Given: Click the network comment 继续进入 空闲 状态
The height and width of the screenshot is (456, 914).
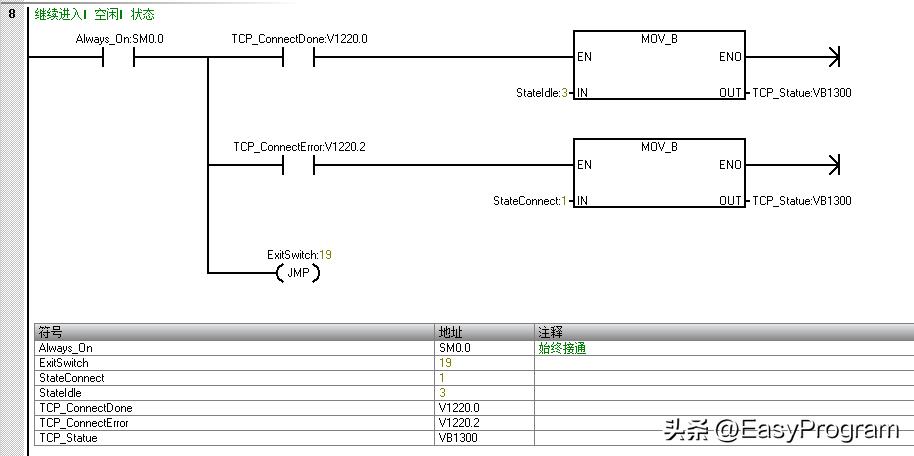Looking at the screenshot, I should [94, 15].
